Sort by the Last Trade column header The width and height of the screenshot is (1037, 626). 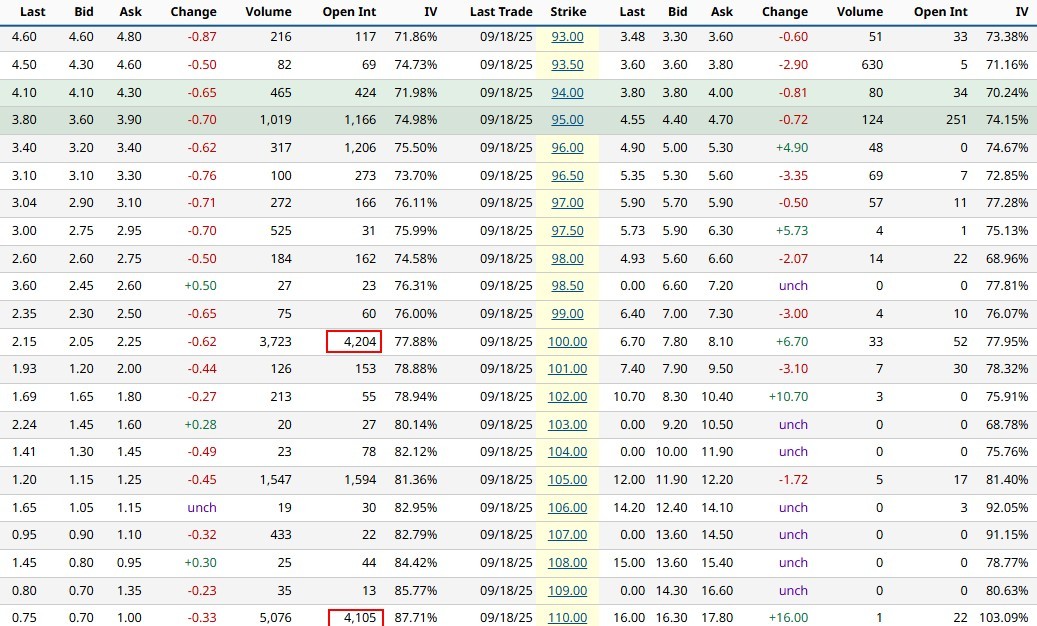pos(501,12)
